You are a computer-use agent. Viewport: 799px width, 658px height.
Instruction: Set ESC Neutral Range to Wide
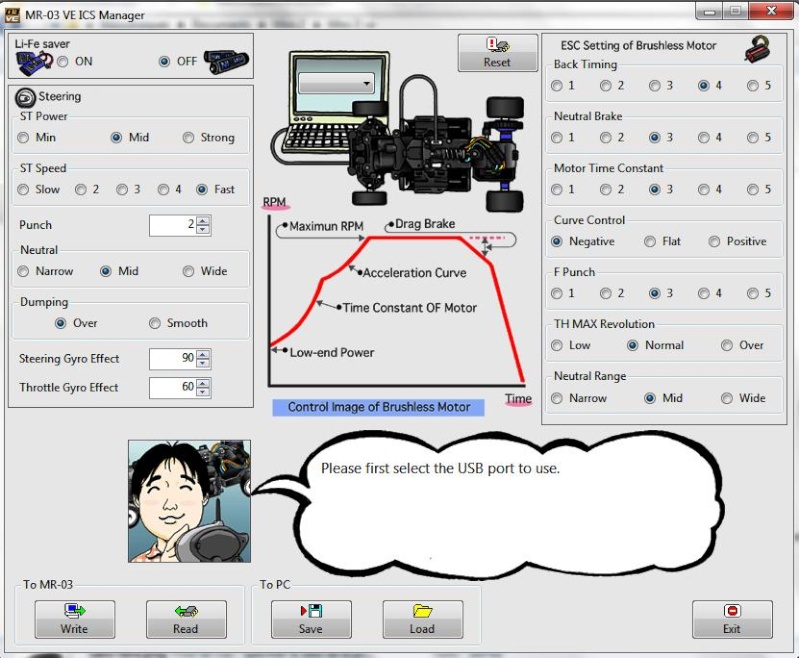(x=727, y=398)
